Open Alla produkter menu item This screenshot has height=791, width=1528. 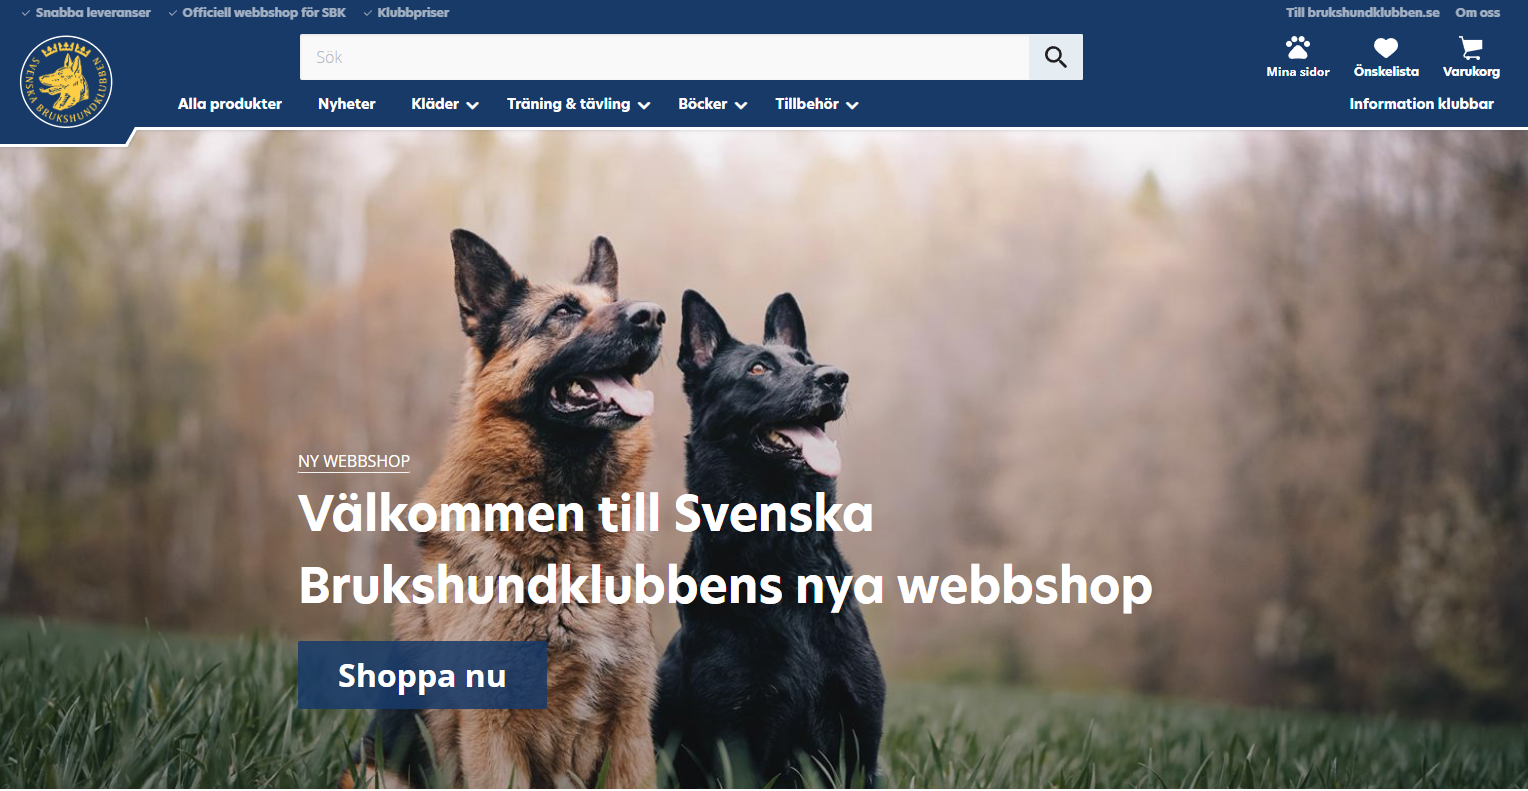tap(230, 104)
